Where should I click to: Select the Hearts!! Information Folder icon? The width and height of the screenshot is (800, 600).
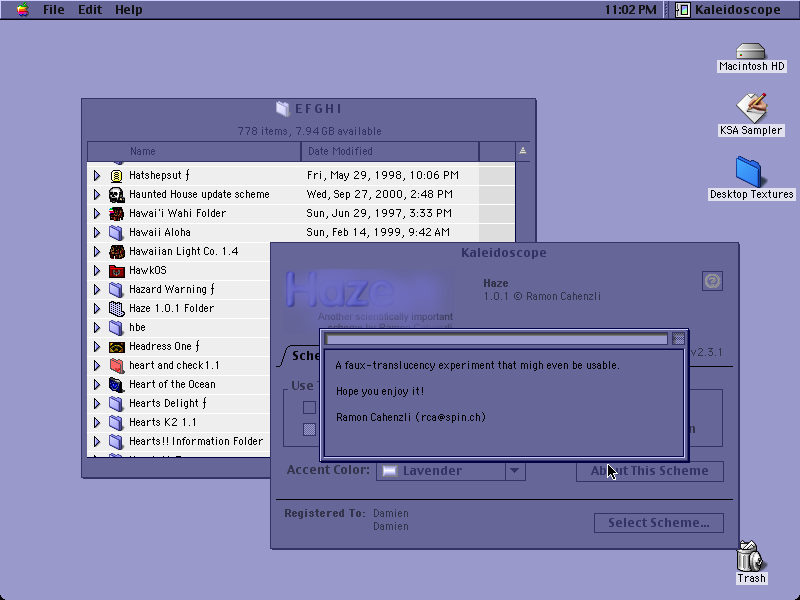116,442
